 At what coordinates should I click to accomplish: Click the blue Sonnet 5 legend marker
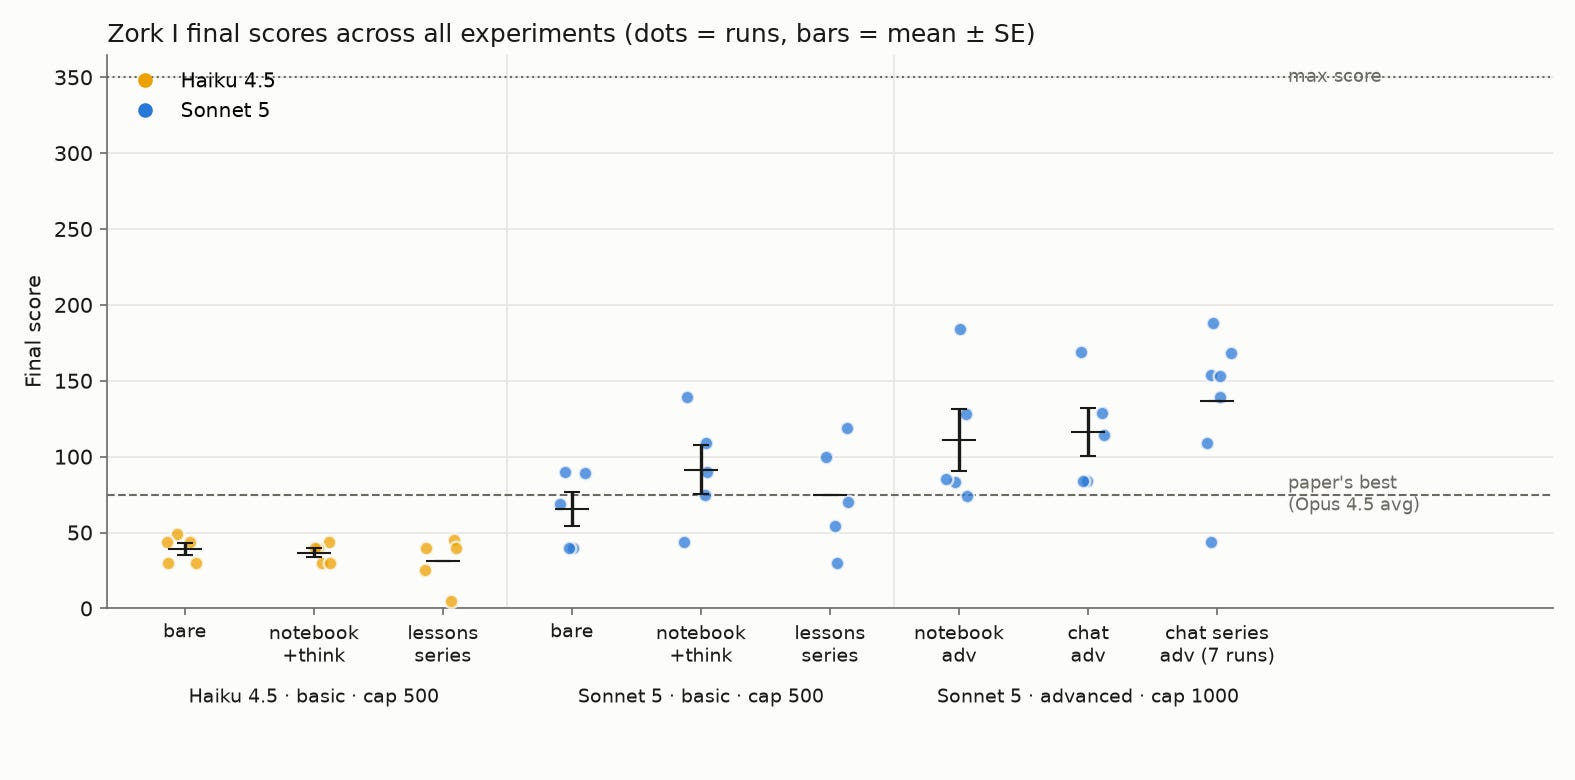point(145,110)
